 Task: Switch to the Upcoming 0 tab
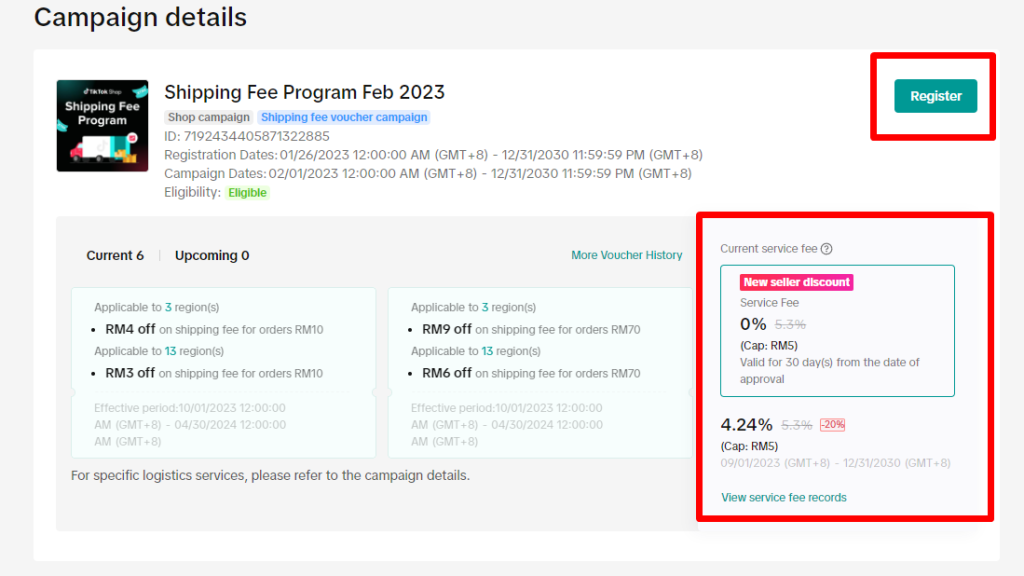[212, 255]
